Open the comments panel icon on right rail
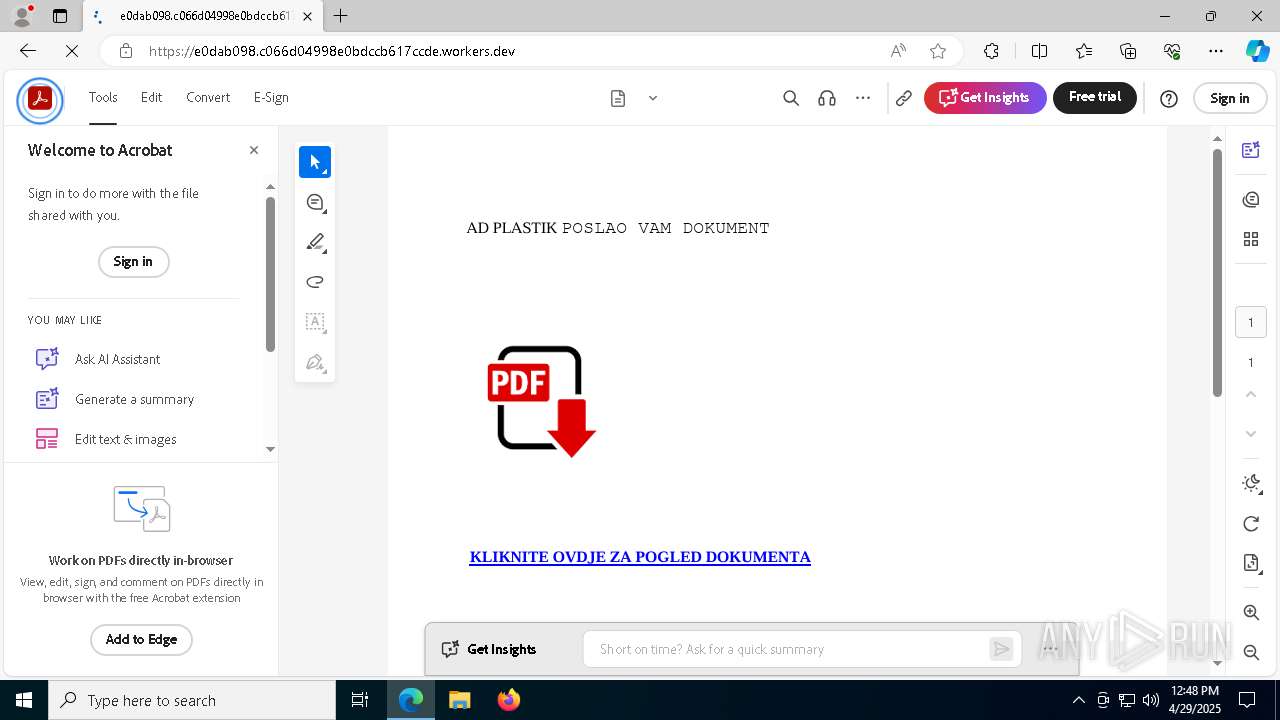The width and height of the screenshot is (1280, 720). pos(1251,199)
